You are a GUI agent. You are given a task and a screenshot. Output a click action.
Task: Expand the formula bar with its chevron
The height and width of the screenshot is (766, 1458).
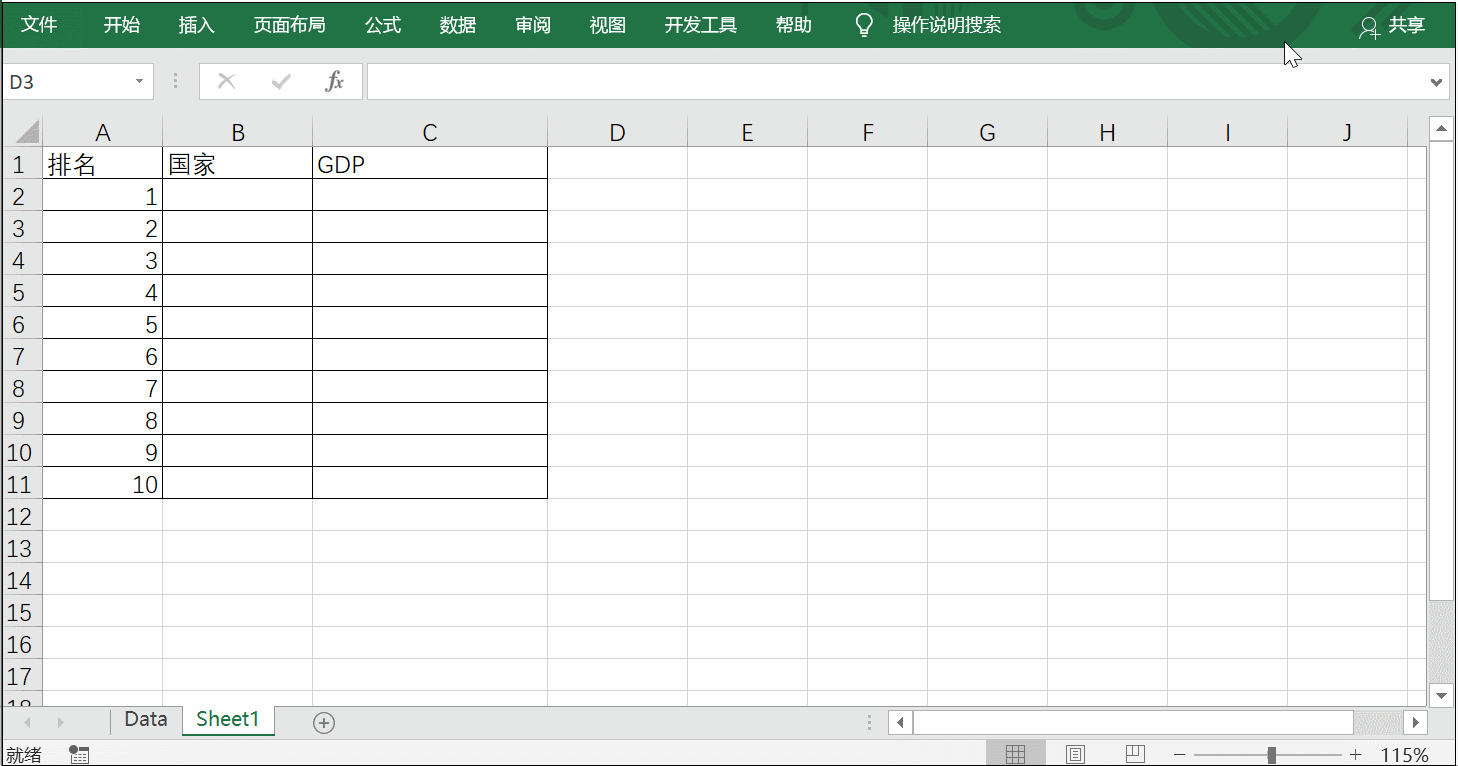(1437, 82)
